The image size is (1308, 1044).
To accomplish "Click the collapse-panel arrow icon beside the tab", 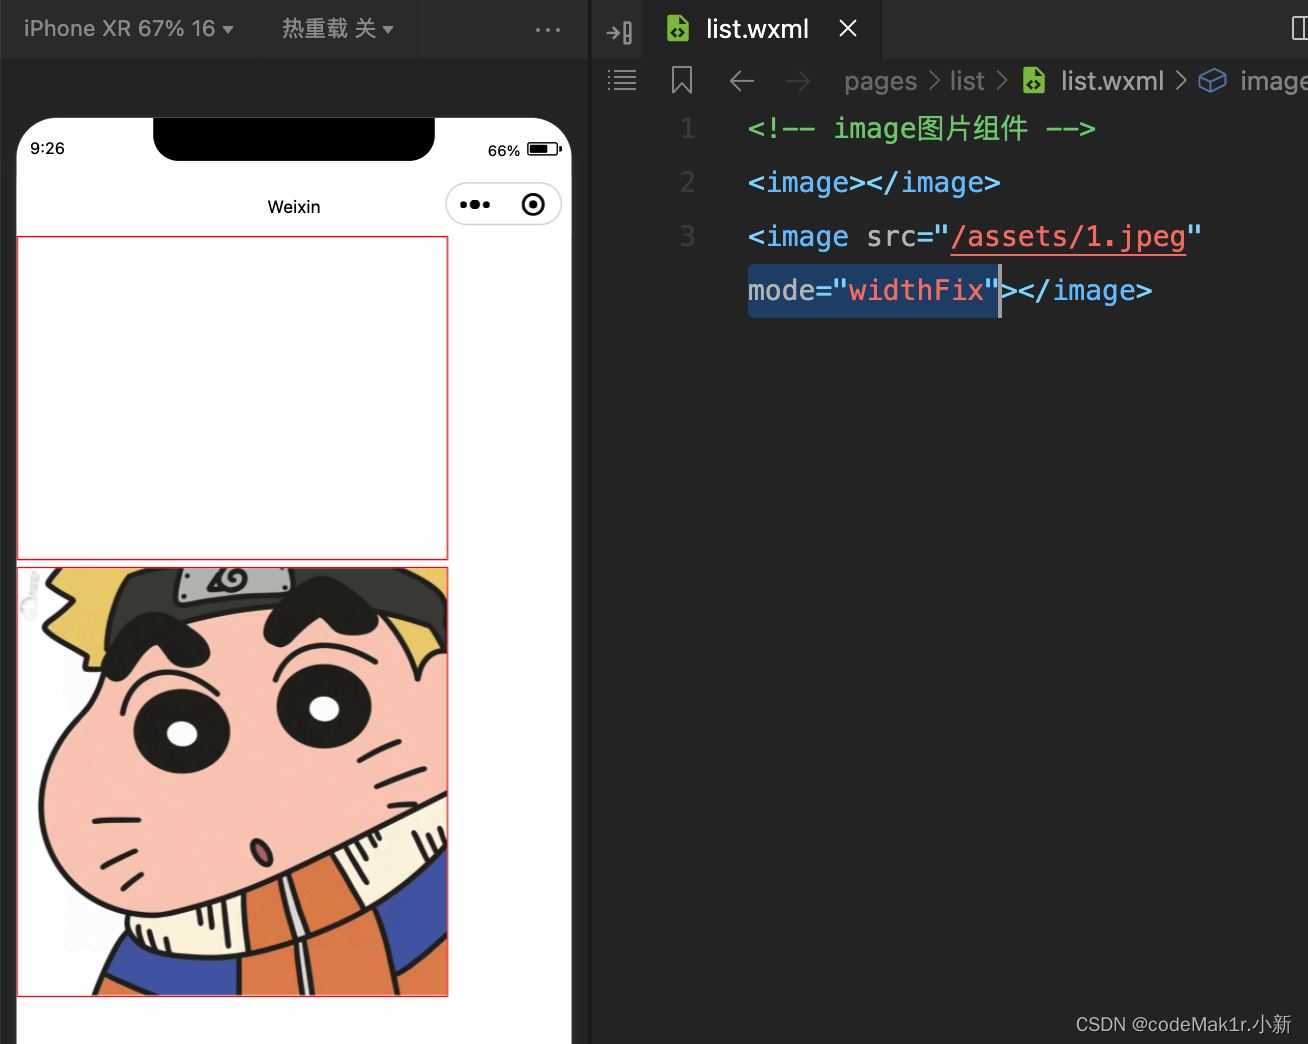I will tap(619, 32).
